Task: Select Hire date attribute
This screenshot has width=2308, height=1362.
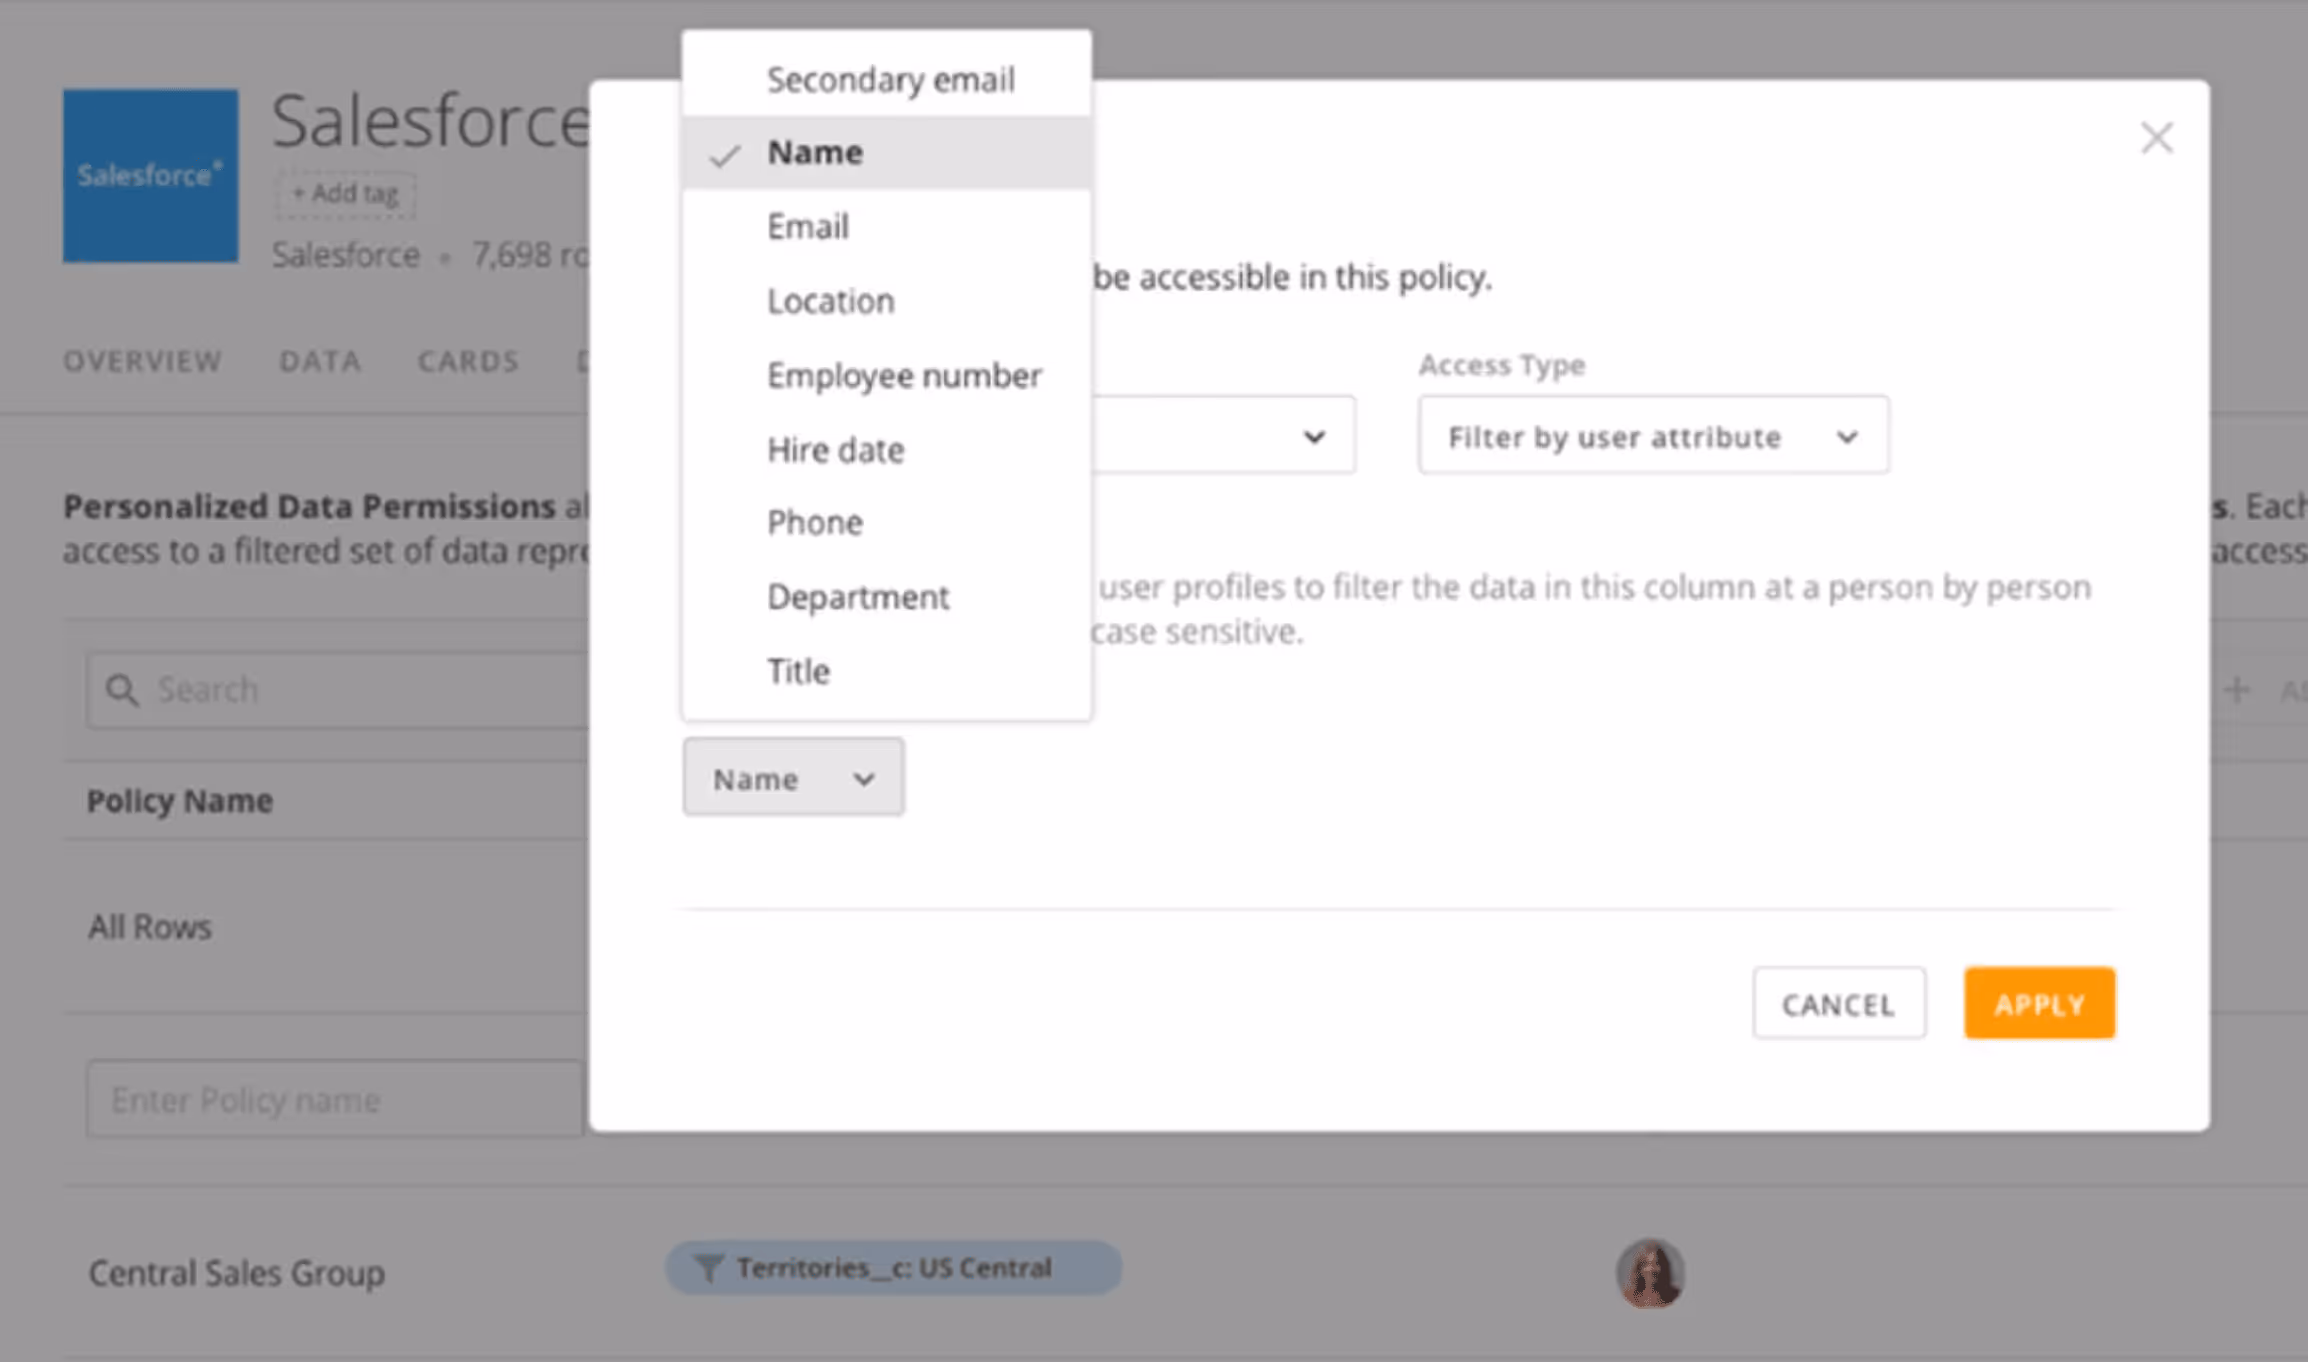Action: click(835, 450)
